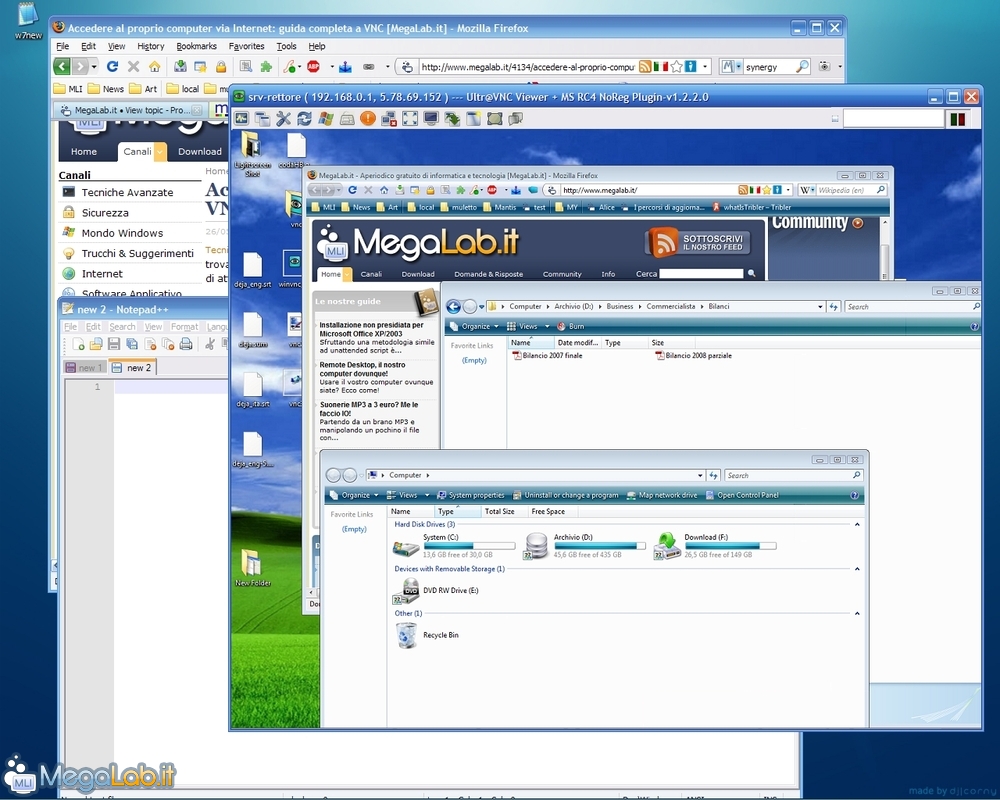Viewport: 1000px width, 800px height.
Task: Click the Cerca search box on remote MegaLab page
Action: (702, 274)
